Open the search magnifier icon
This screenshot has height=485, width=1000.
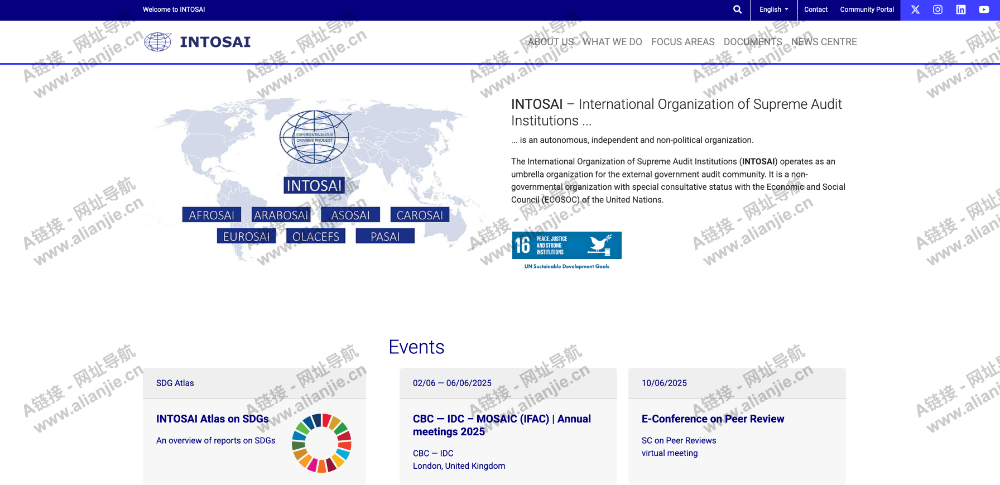click(x=737, y=10)
